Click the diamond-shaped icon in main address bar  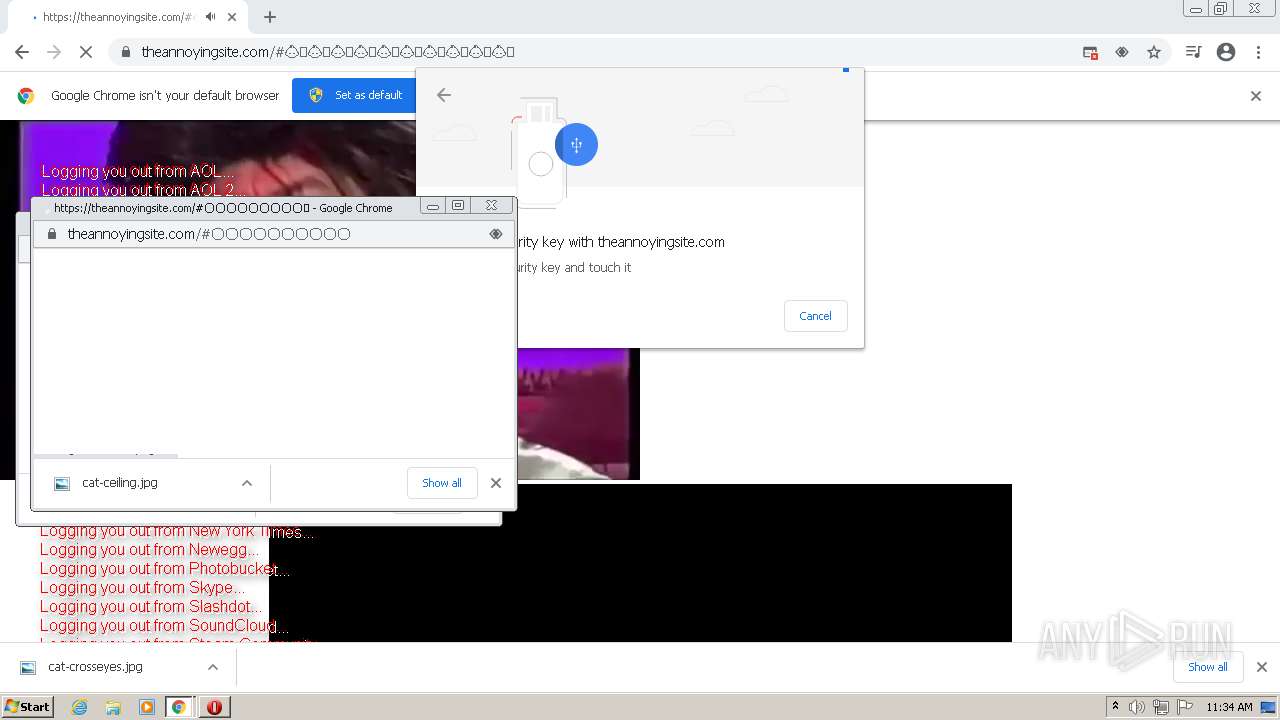pos(1122,52)
